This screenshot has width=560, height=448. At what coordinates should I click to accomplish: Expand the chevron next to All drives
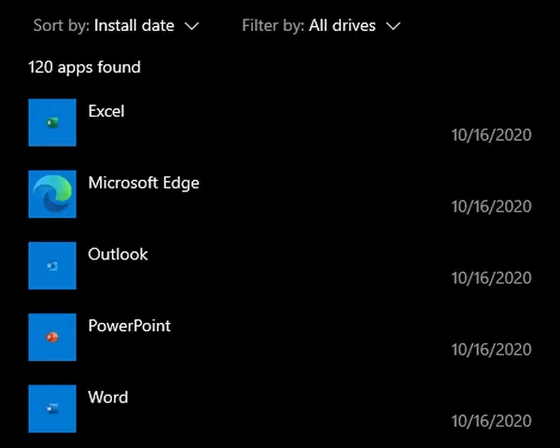[393, 26]
